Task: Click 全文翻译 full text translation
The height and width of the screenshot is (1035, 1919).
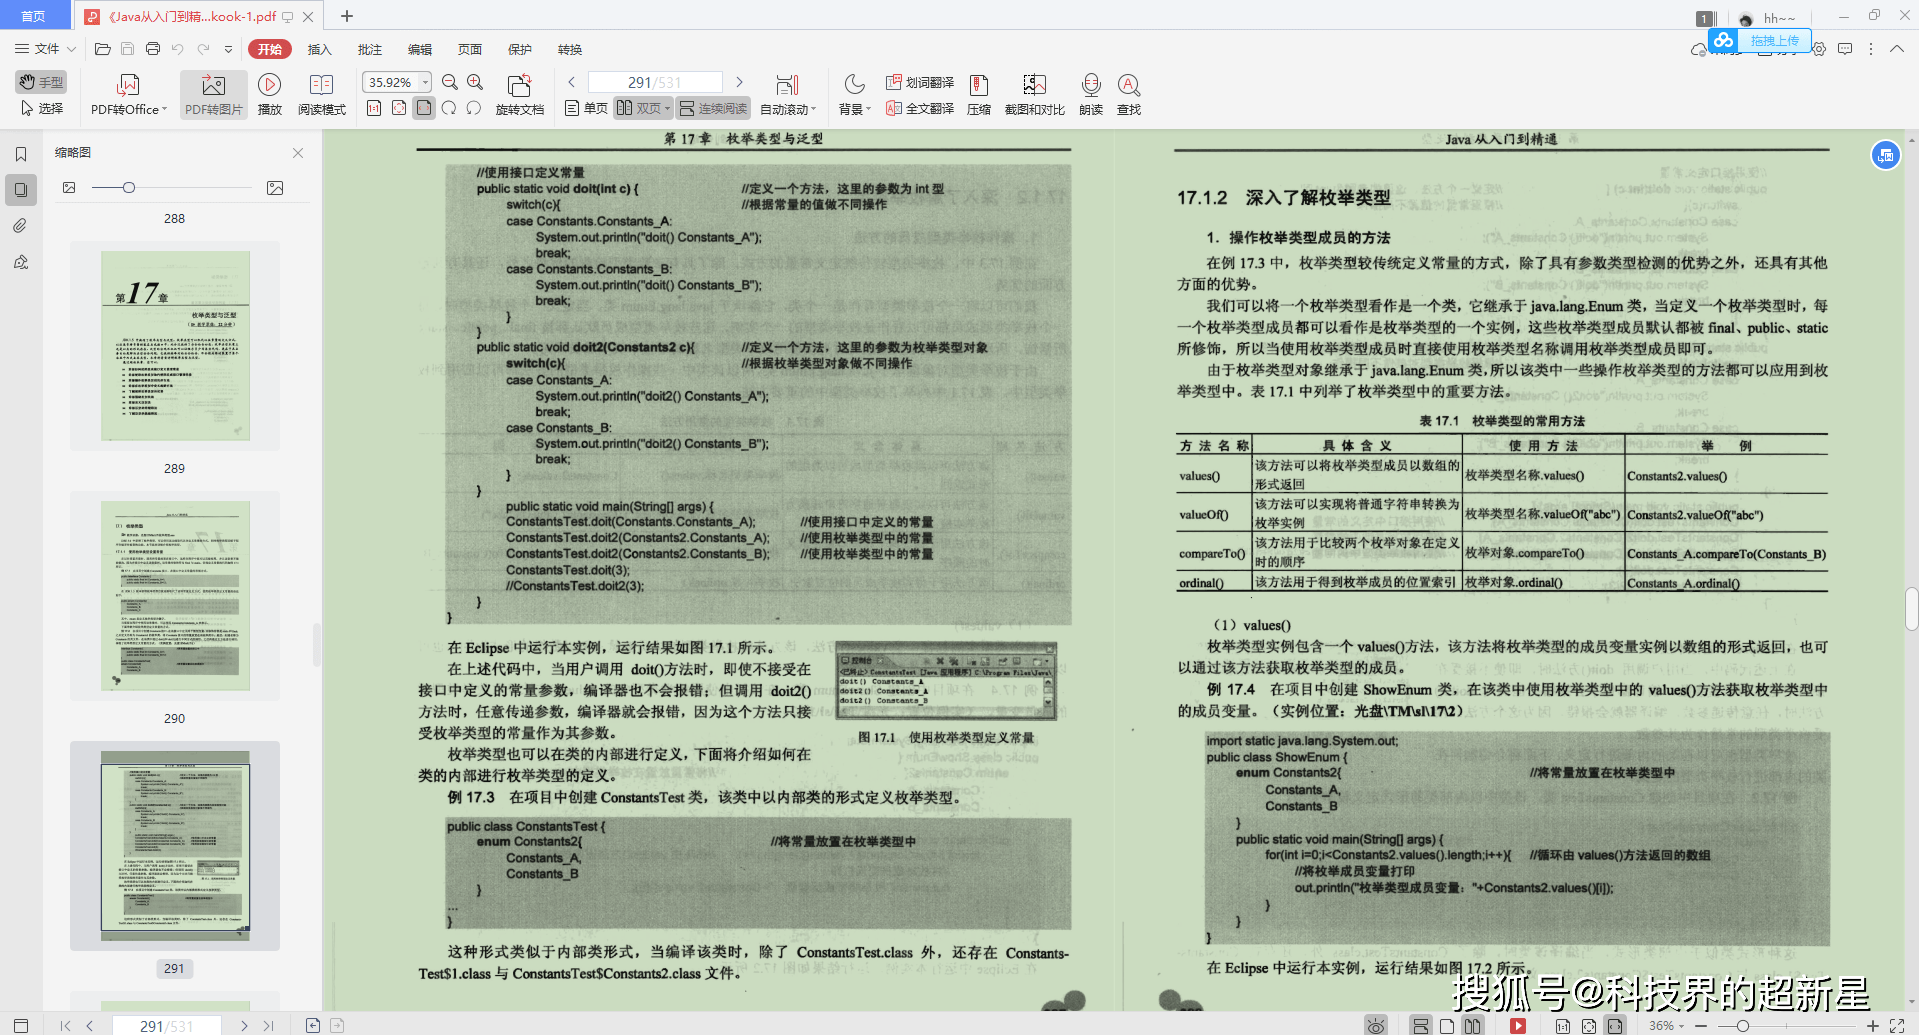Action: pos(920,108)
